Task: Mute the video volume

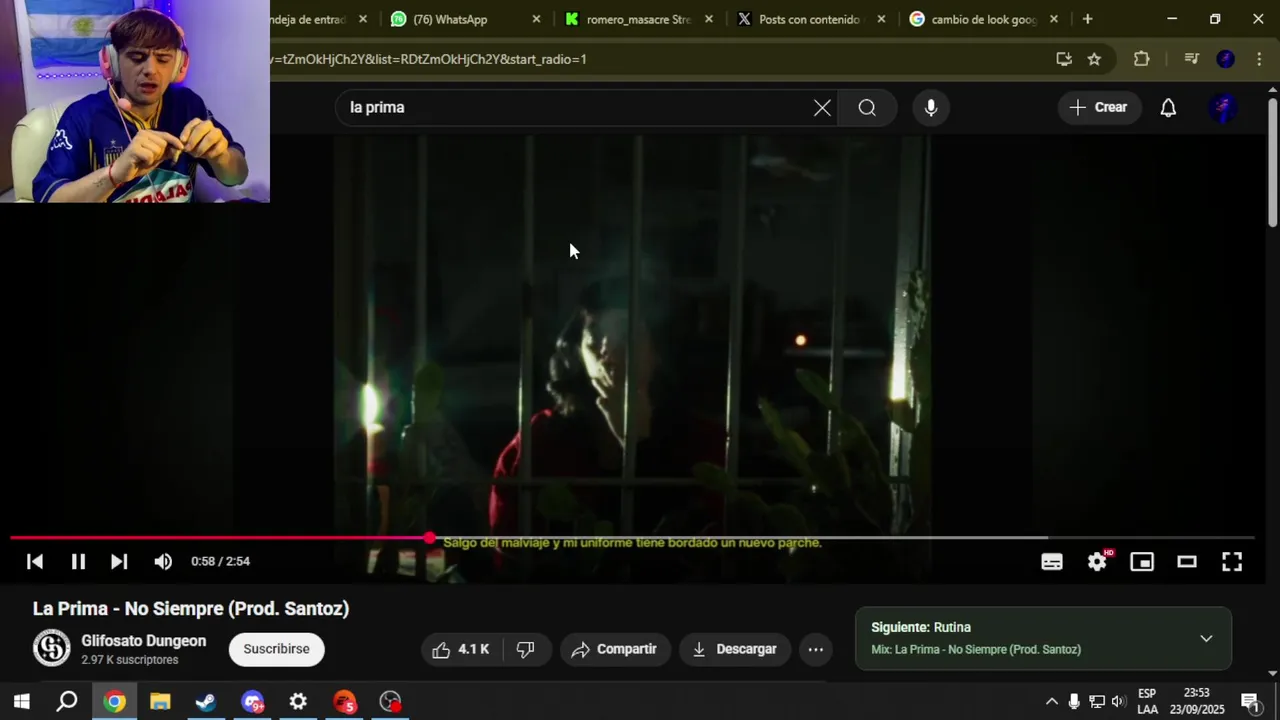Action: pyautogui.click(x=163, y=562)
